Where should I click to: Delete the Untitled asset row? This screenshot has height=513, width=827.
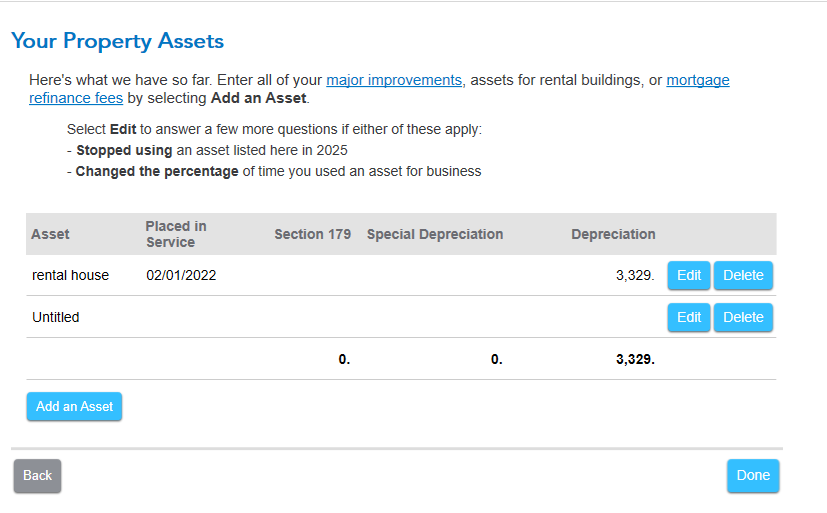point(743,318)
